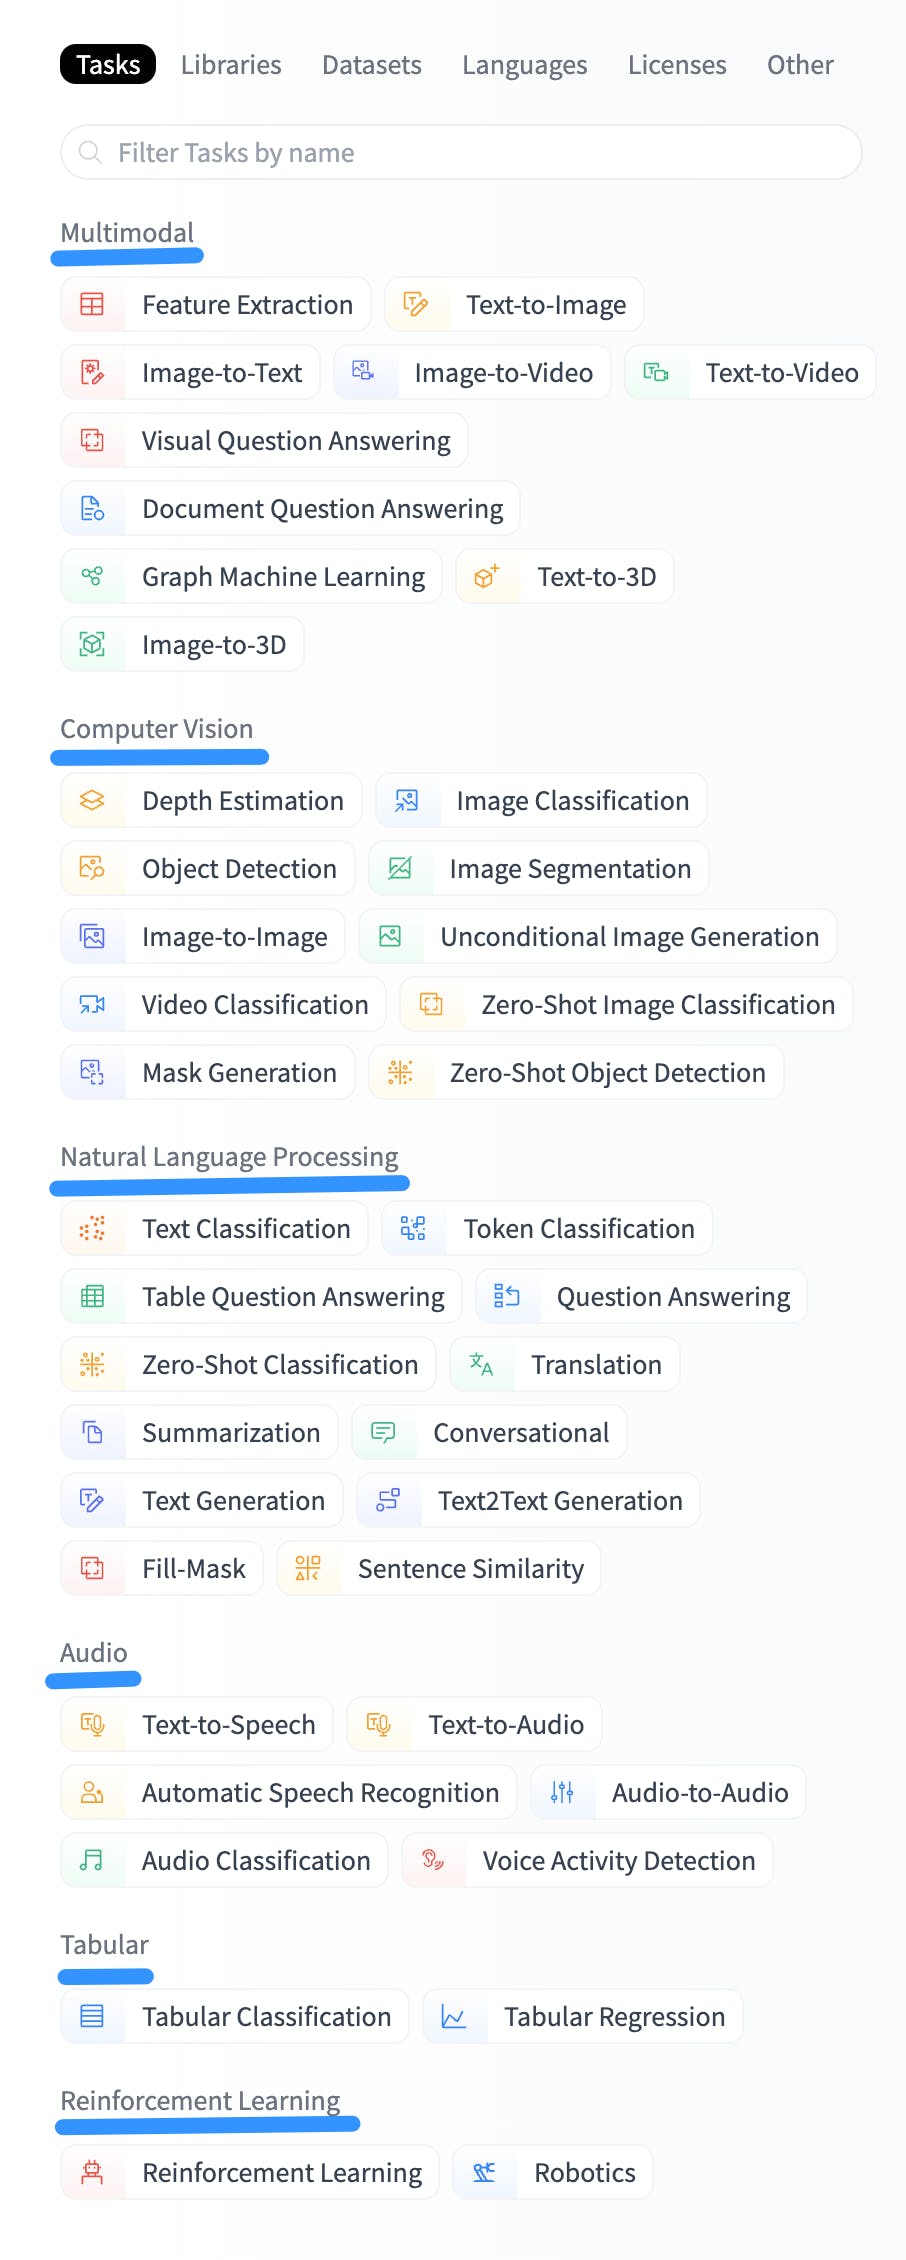
Task: Click the search magnifier icon
Action: pyautogui.click(x=90, y=153)
